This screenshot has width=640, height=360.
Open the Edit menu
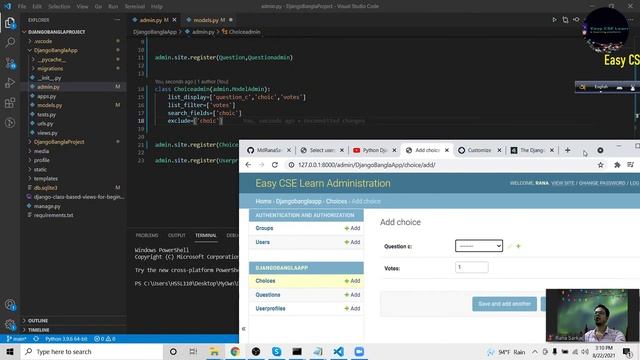pos(37,7)
